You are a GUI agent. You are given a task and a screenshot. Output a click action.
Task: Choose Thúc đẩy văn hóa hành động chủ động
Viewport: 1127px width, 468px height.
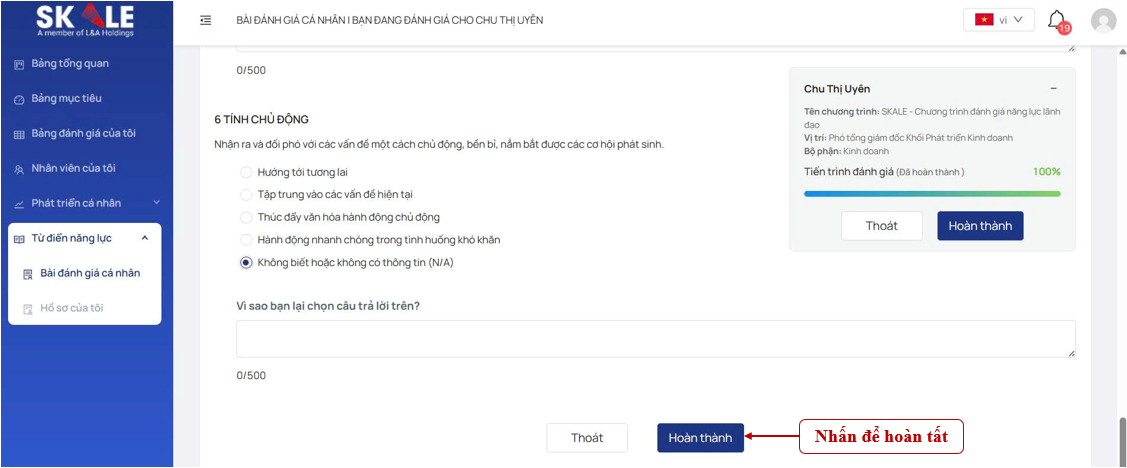[246, 217]
